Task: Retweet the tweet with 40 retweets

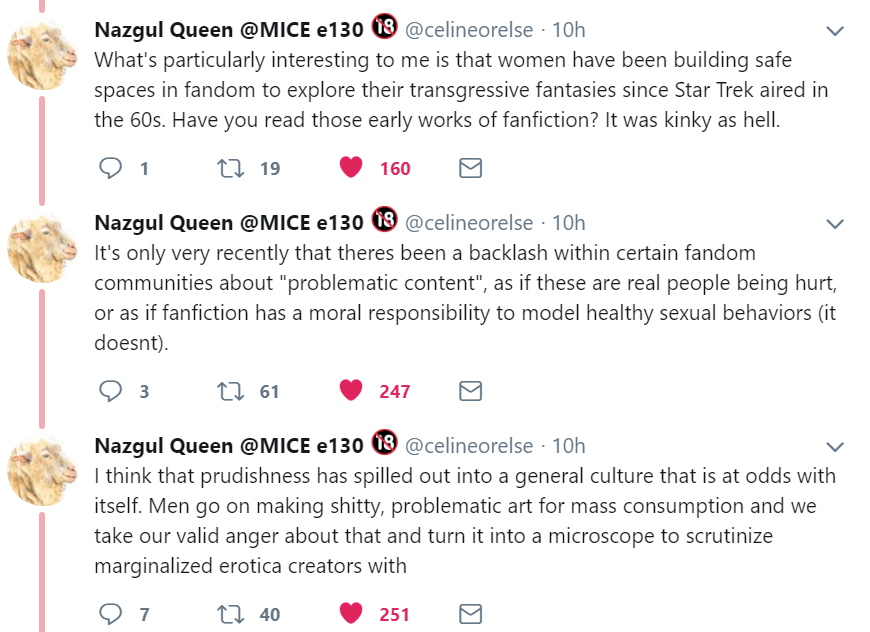Action: click(230, 614)
